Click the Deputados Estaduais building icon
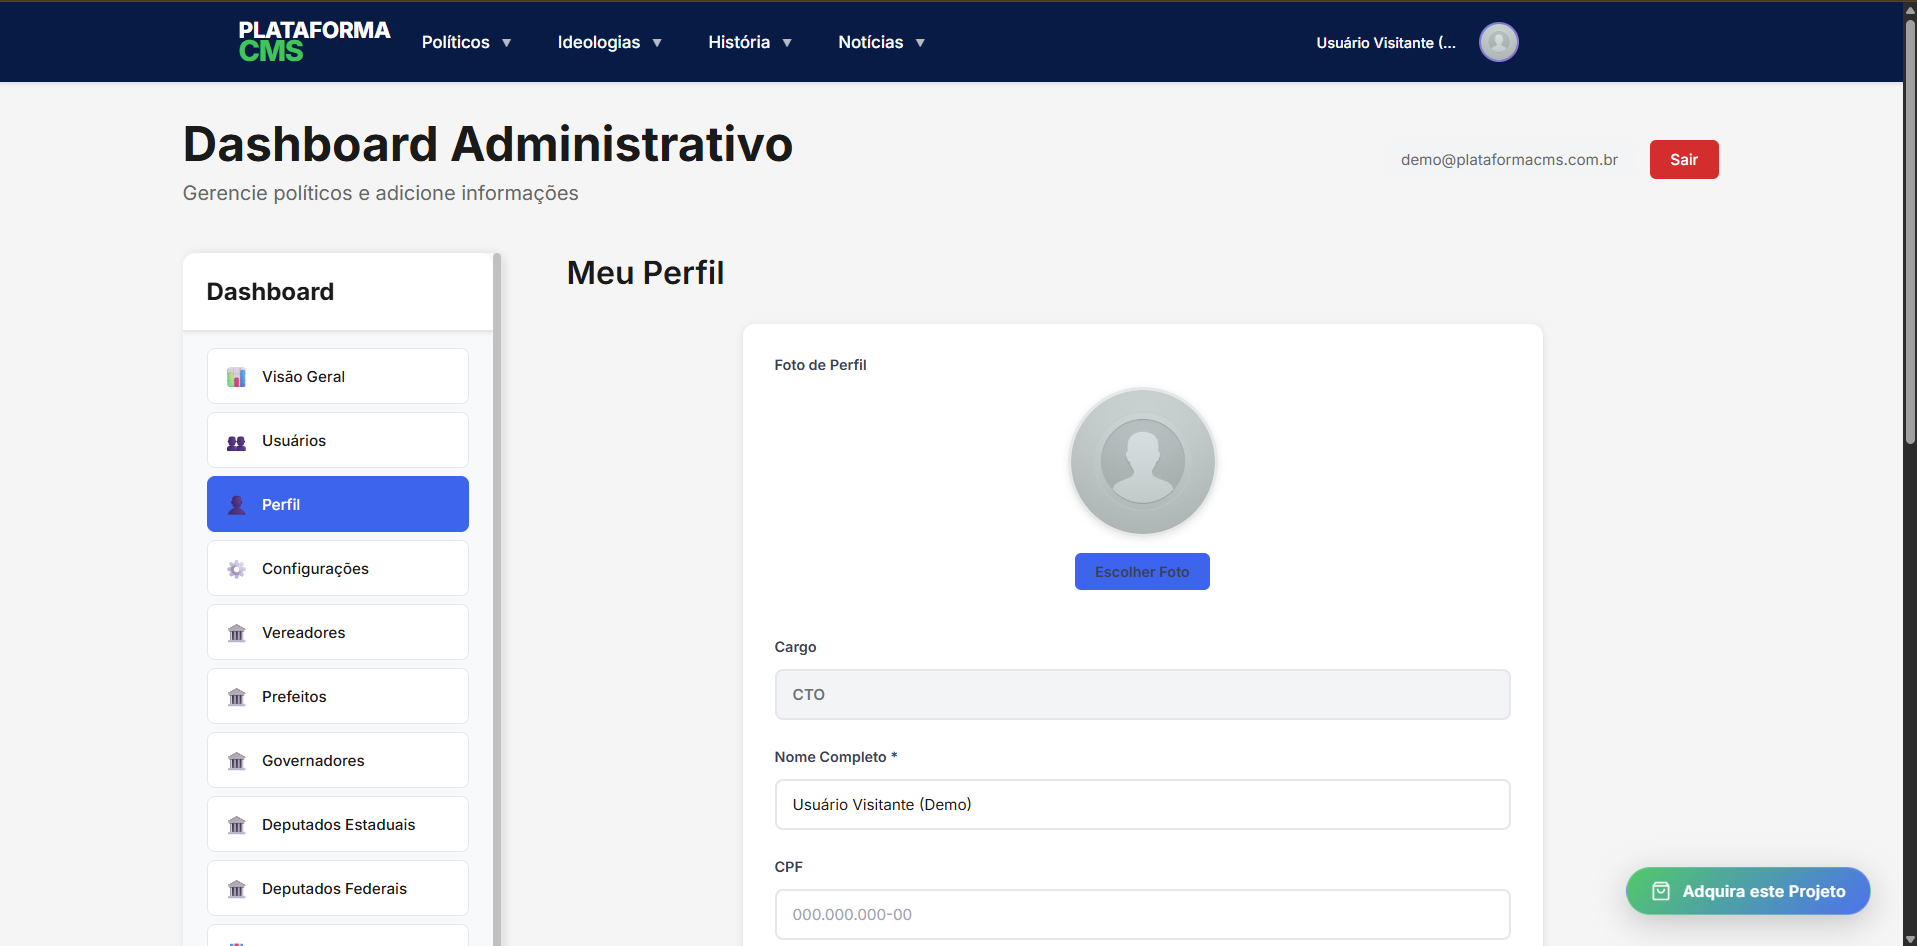The width and height of the screenshot is (1917, 946). coord(236,825)
